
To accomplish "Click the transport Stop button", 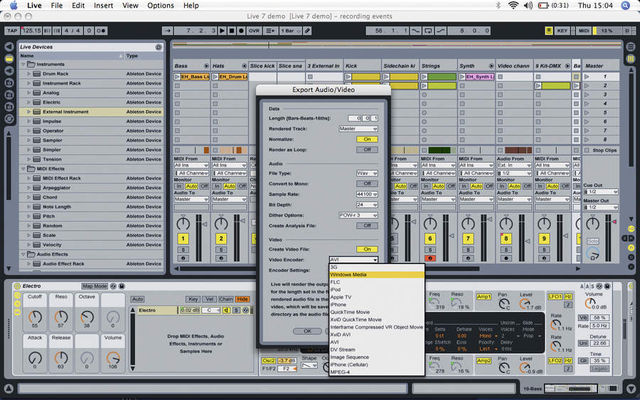I will click(x=231, y=31).
